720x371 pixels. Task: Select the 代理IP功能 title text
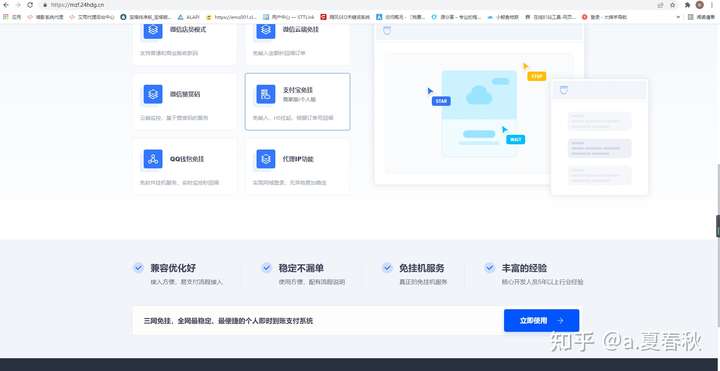298,159
